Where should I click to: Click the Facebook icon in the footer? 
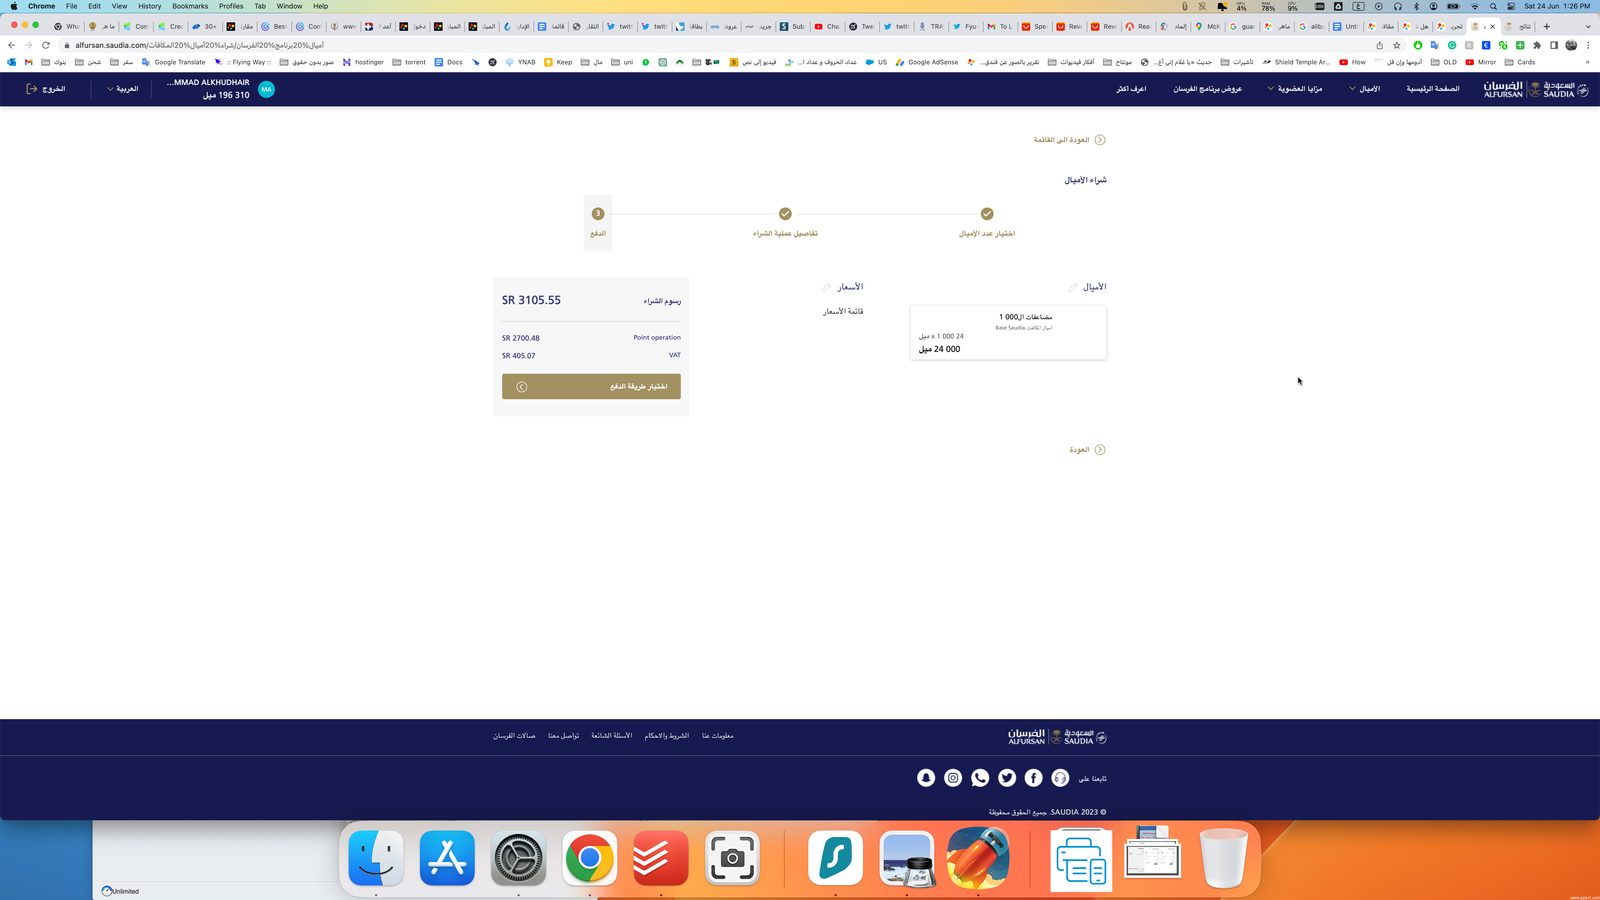tap(1033, 778)
